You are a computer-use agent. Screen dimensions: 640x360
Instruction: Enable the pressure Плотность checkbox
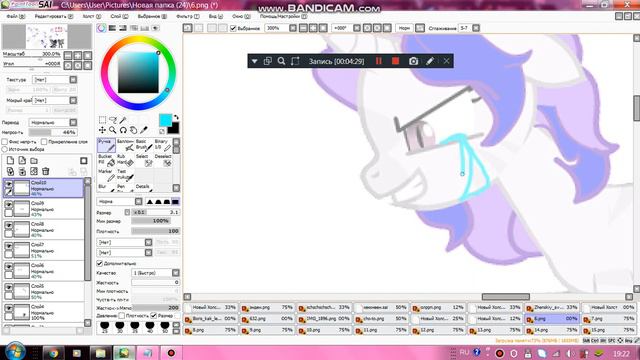[122, 316]
